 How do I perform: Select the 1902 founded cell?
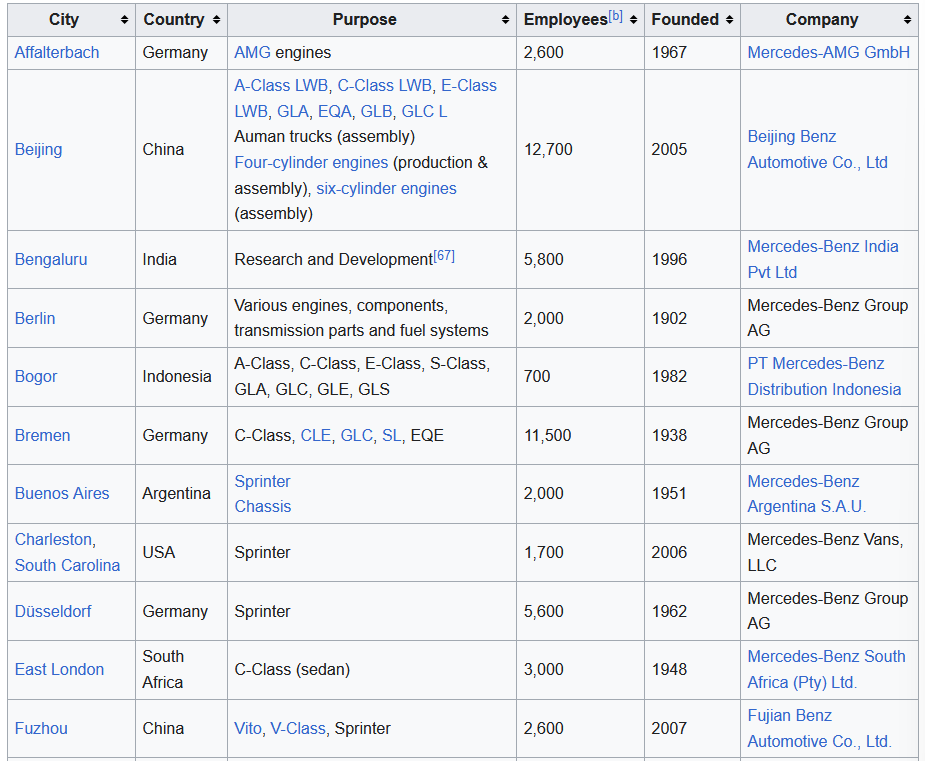(x=693, y=318)
